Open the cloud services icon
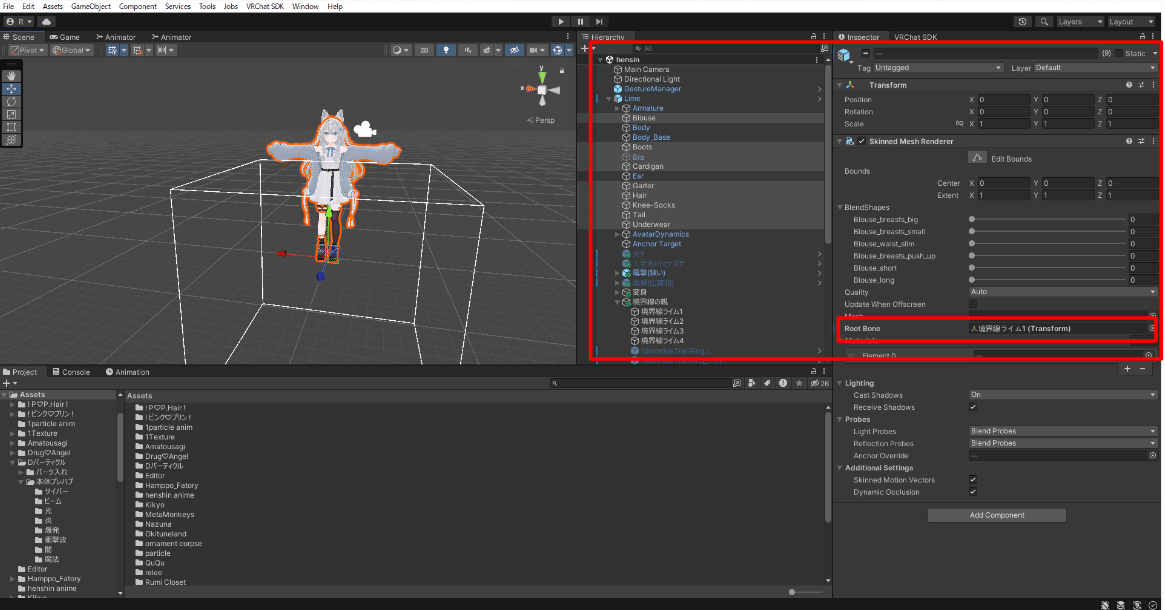The image size is (1165, 610). click(x=46, y=22)
